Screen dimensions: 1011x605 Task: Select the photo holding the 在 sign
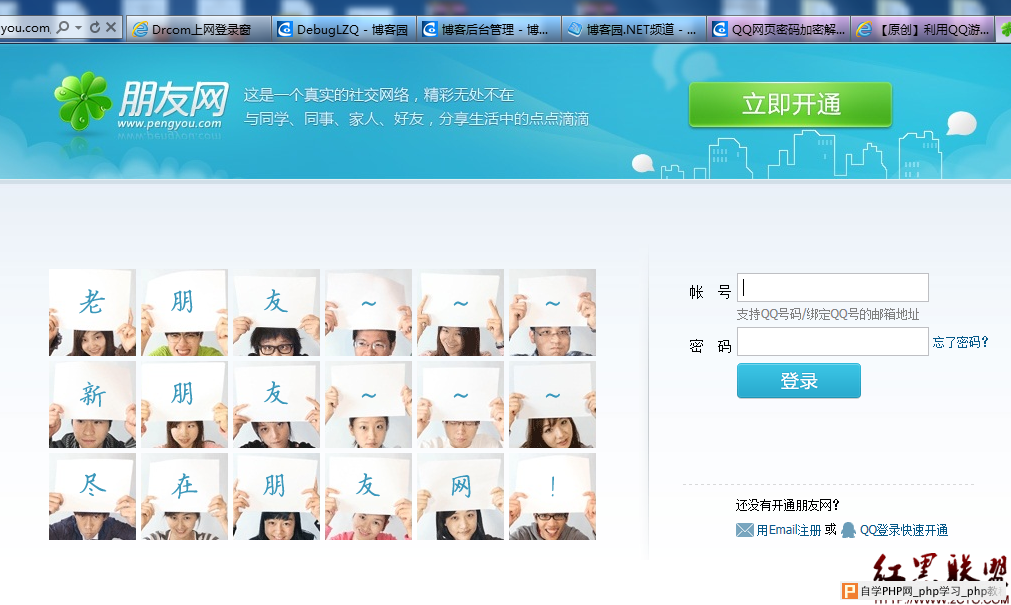pos(184,497)
